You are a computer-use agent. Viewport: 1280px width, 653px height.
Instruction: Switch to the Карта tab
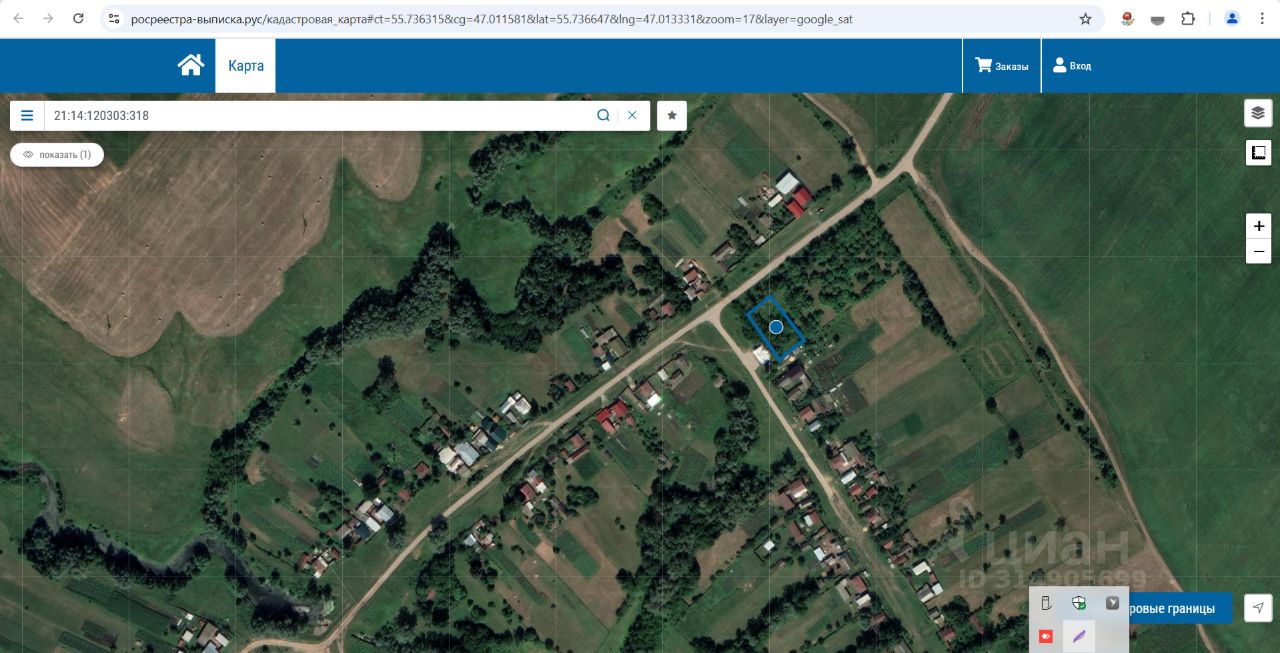tap(246, 66)
